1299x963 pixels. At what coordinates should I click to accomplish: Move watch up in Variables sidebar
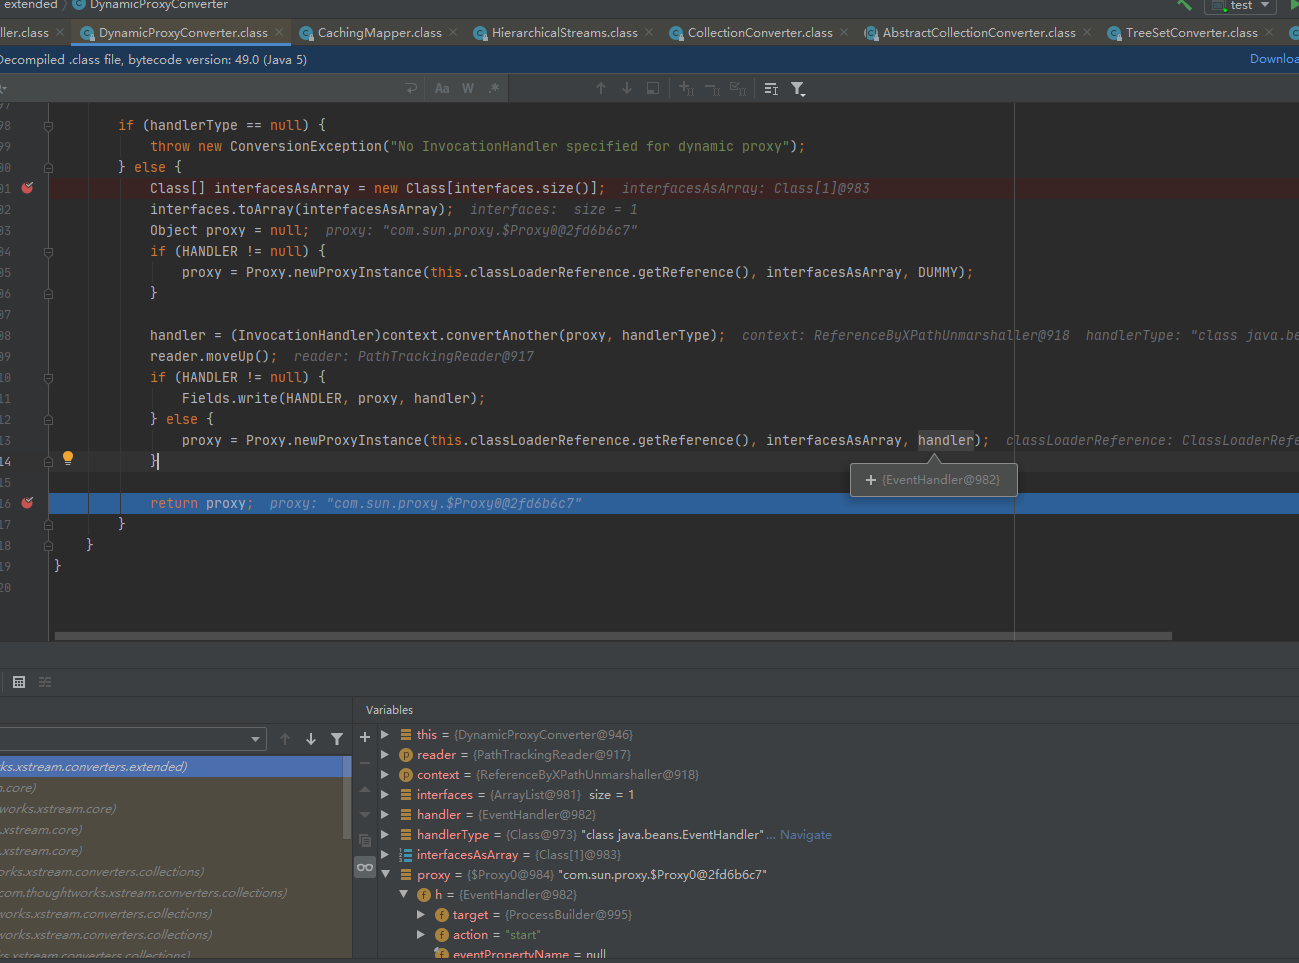(365, 789)
